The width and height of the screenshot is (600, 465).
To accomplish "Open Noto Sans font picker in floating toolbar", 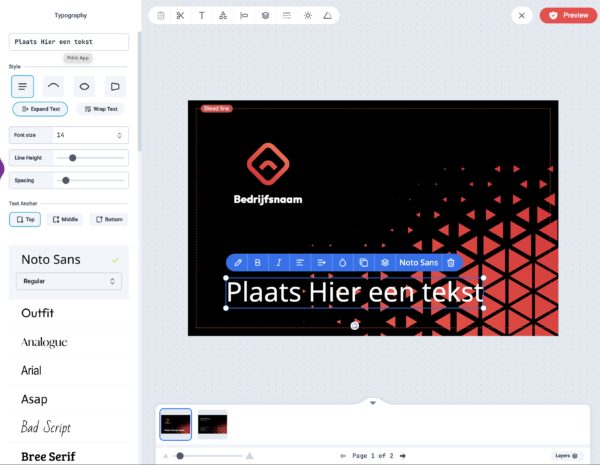I will 418,262.
